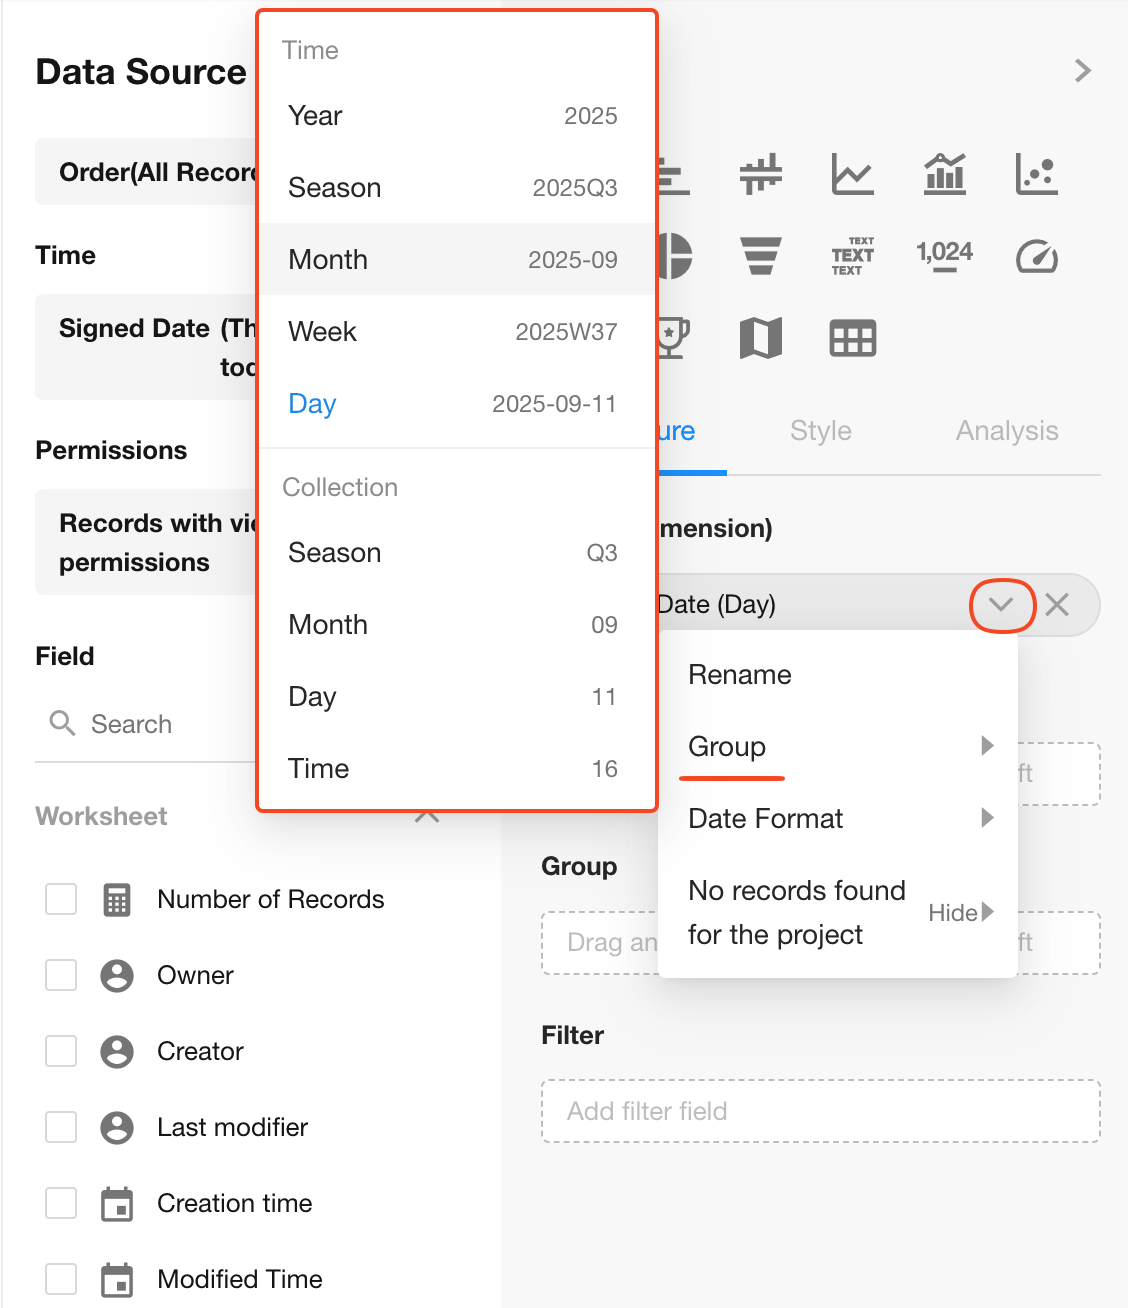Image resolution: width=1128 pixels, height=1308 pixels.
Task: Remove the Date (Day) dimension with X
Action: tap(1057, 605)
